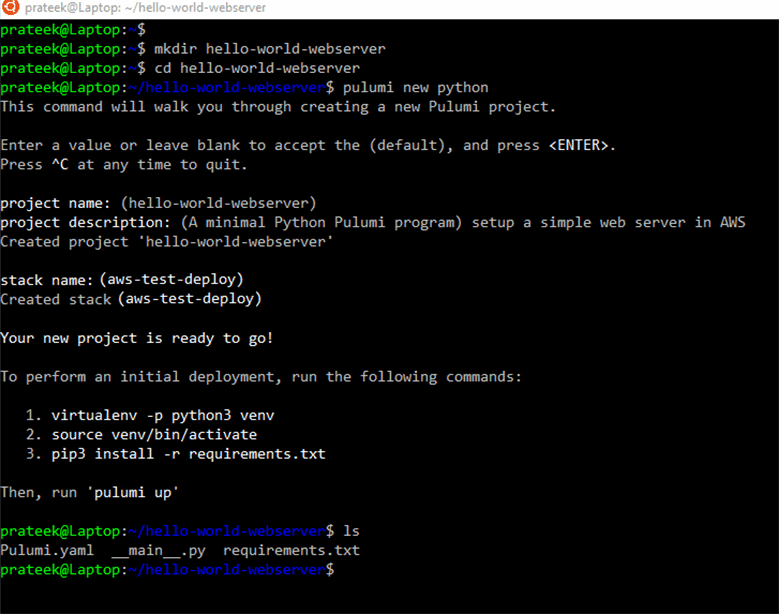Click the 'cd hello-world-webserver' command text
This screenshot has width=779, height=614.
click(x=256, y=68)
